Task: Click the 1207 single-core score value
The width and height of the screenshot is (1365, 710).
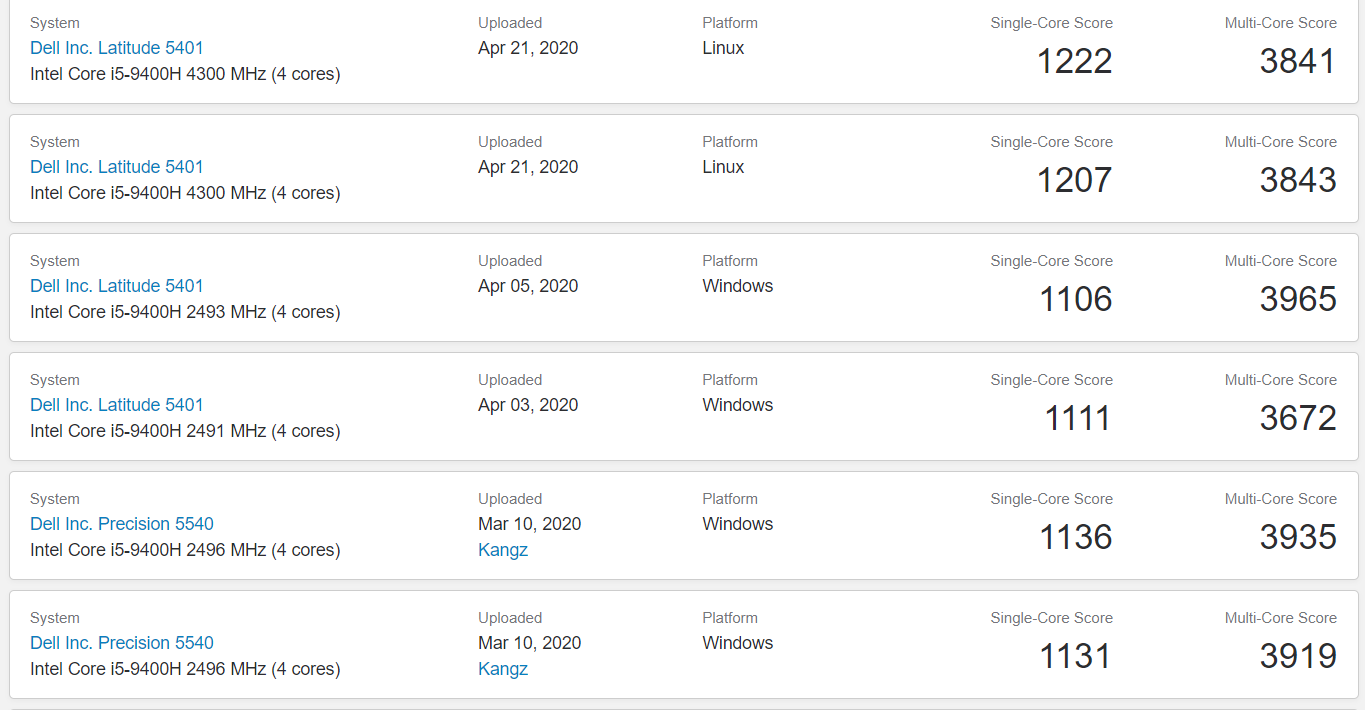Action: click(x=1075, y=180)
